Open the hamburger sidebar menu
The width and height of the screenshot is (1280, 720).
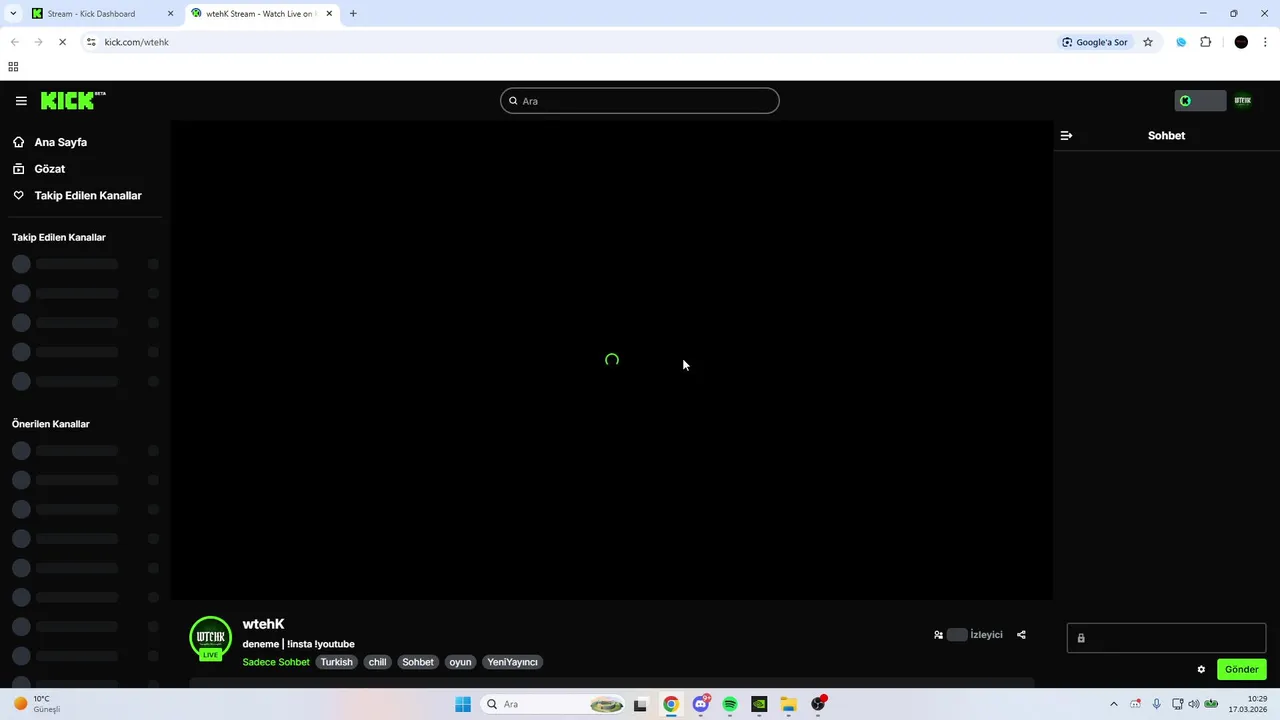coord(21,101)
